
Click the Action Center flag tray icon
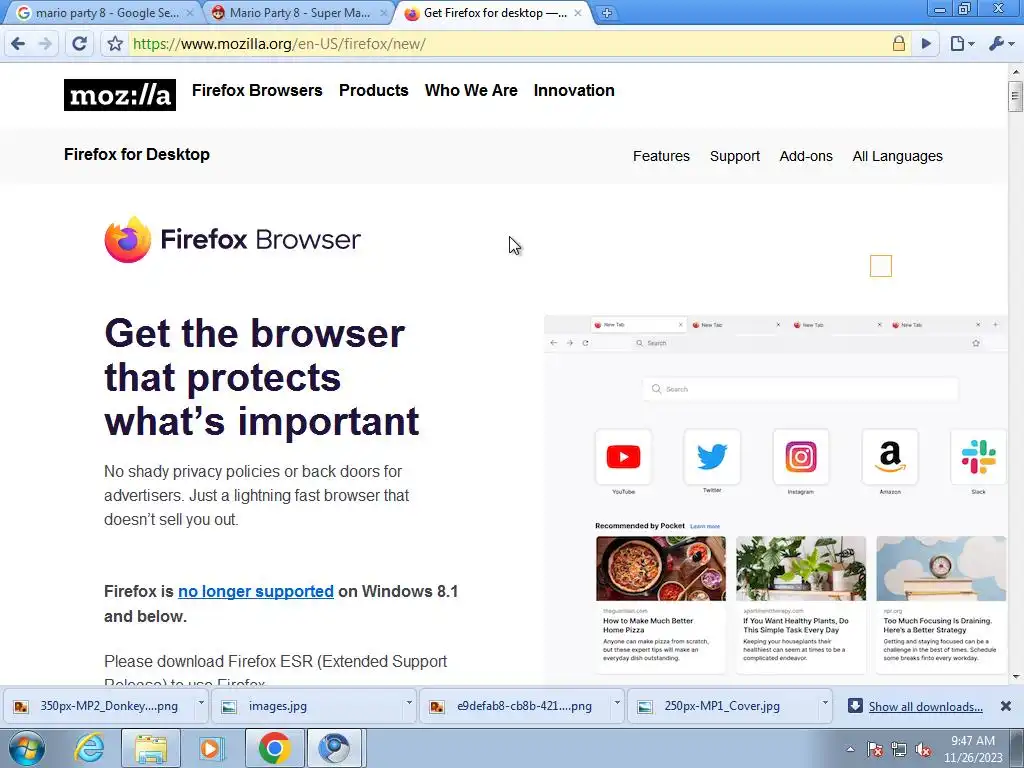pos(875,750)
